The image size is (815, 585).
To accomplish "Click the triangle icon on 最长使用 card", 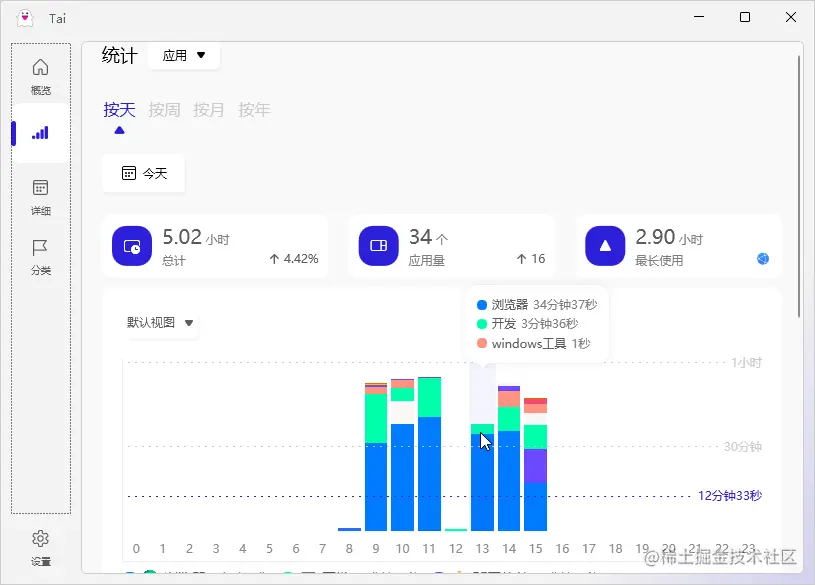I will click(x=605, y=246).
